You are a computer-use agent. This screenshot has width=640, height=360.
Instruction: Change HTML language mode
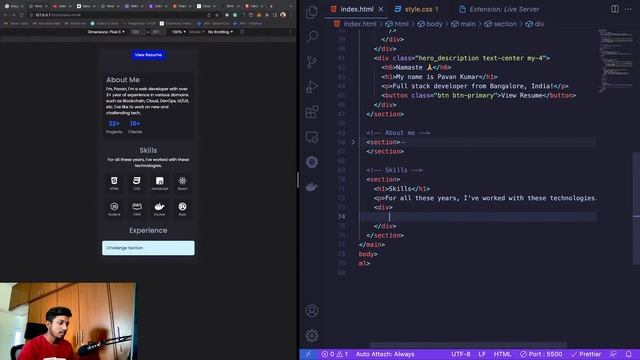click(502, 354)
